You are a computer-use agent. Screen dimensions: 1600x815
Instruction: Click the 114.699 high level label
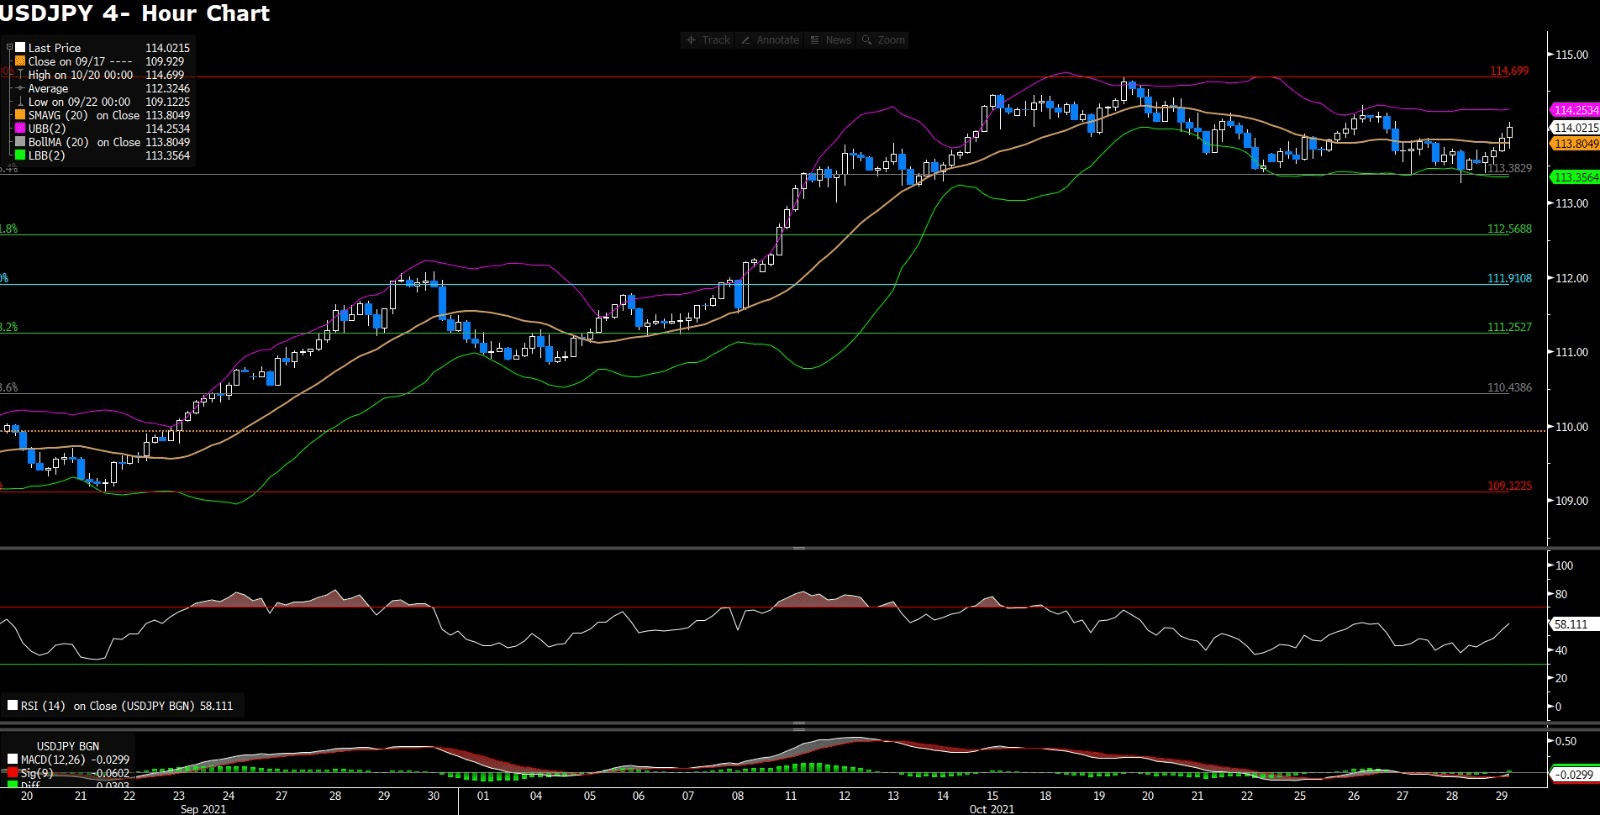pos(1509,71)
